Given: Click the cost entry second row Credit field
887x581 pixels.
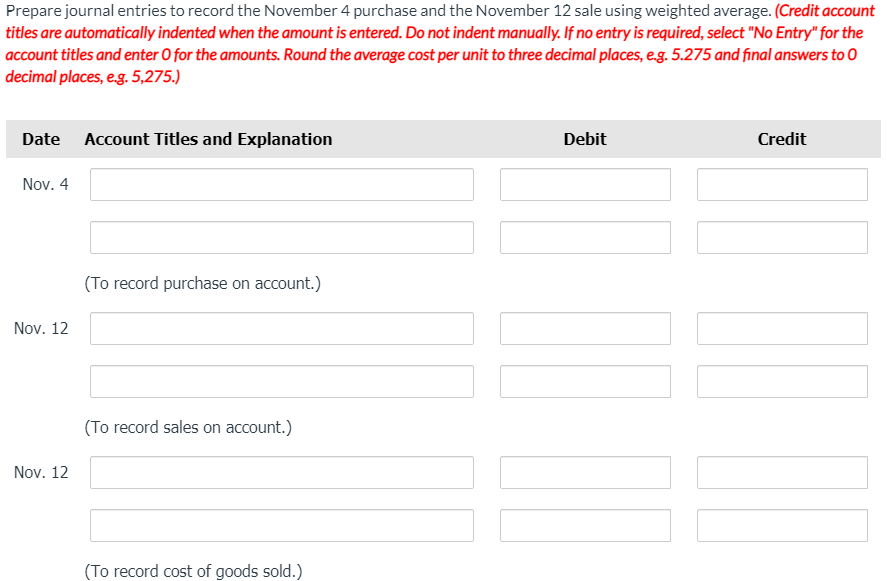Looking at the screenshot, I should pos(782,525).
